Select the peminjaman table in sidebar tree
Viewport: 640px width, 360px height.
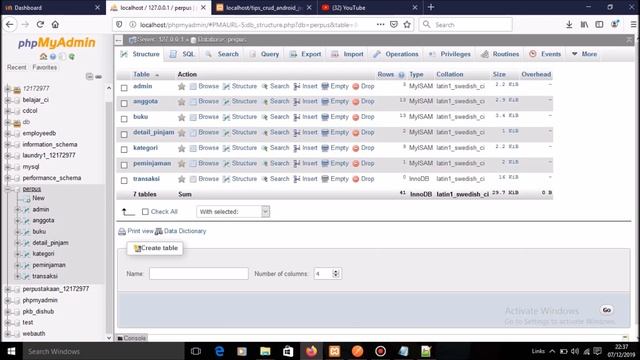(49, 265)
